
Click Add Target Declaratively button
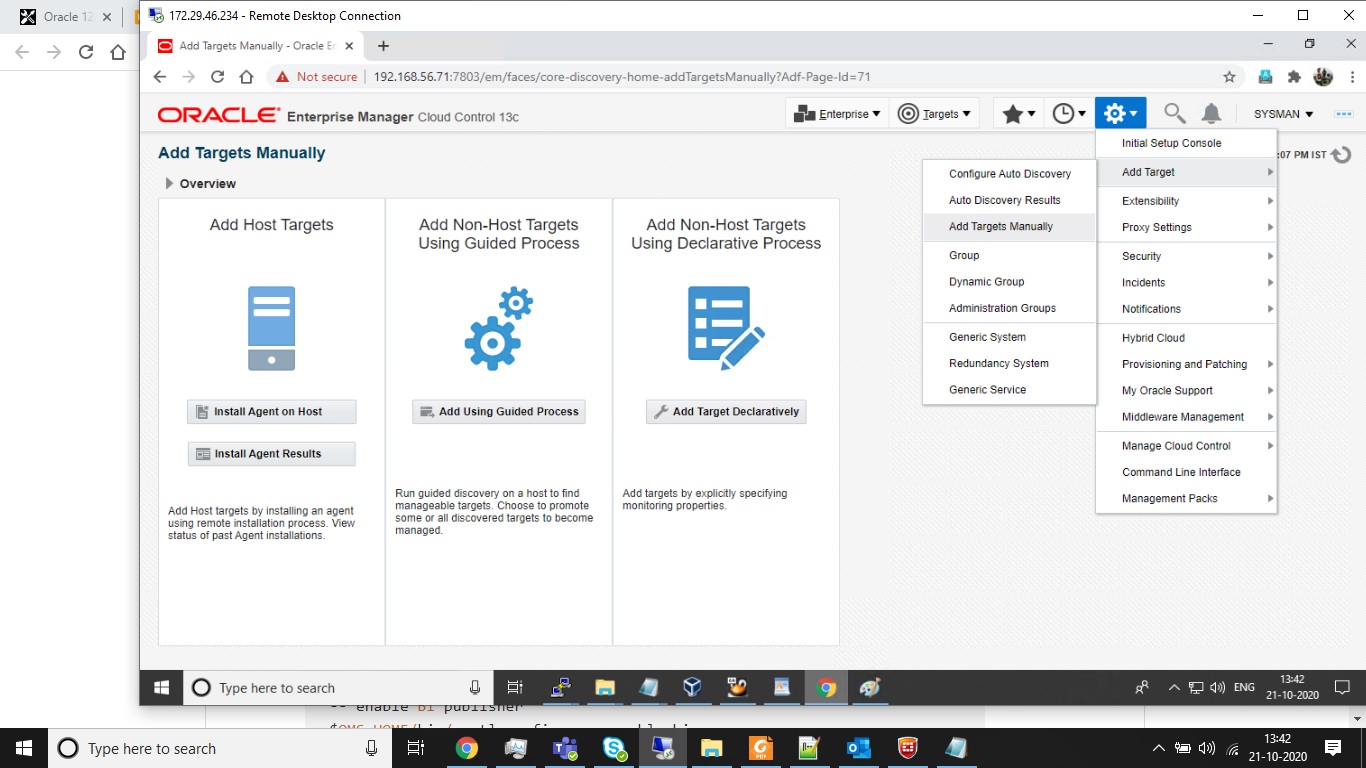[726, 412]
